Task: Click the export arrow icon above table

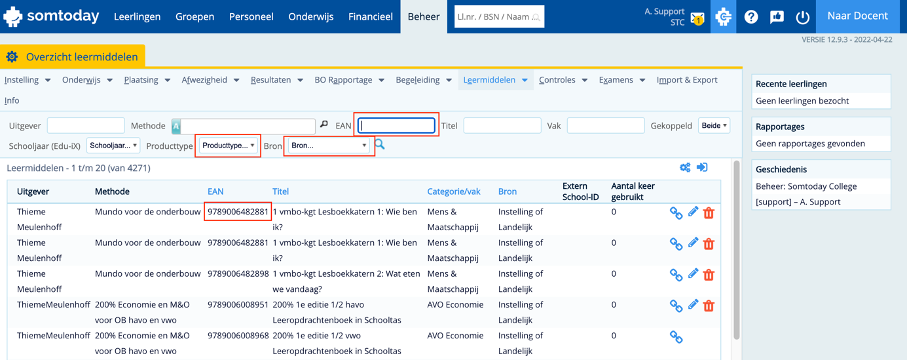Action: [702, 167]
